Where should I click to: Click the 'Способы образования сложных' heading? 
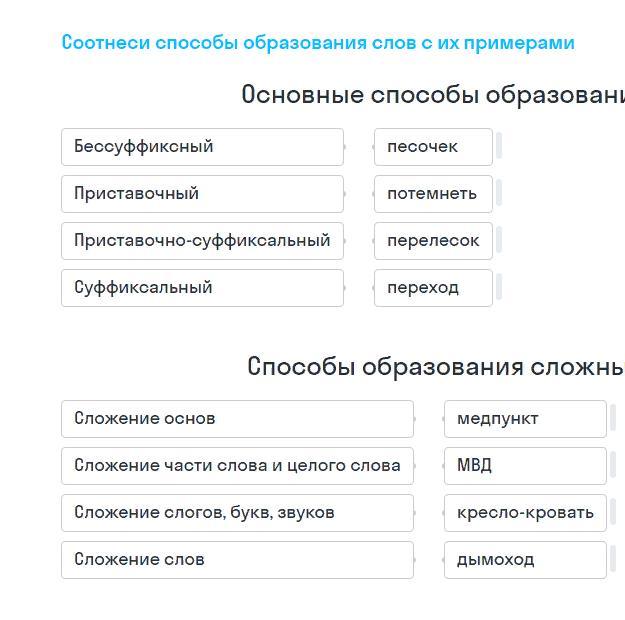coord(435,367)
